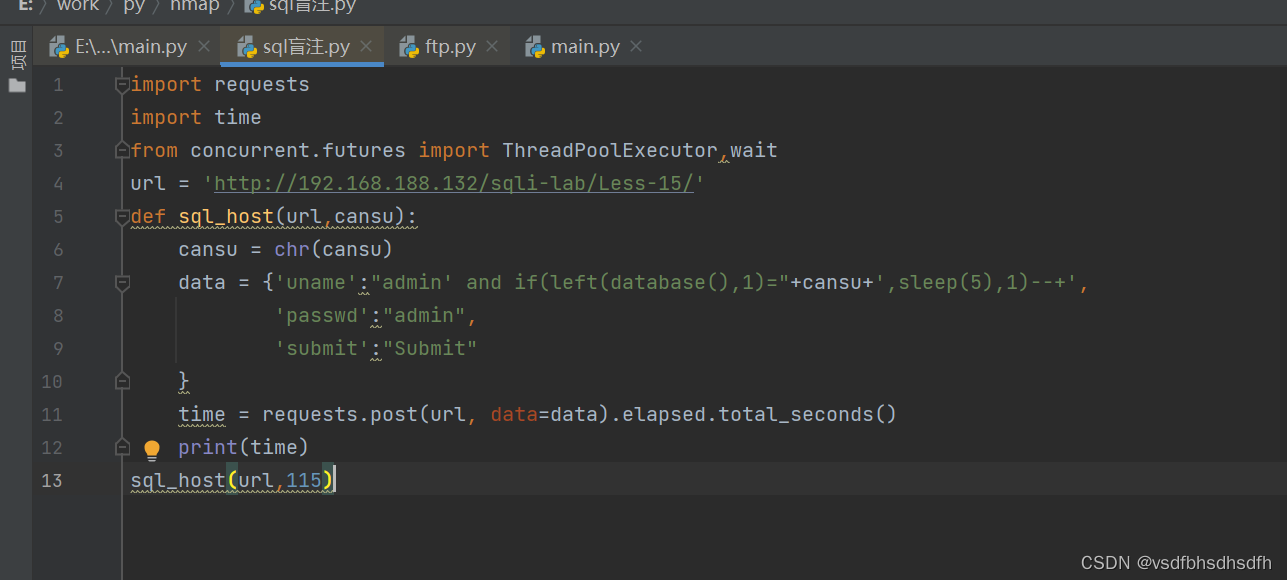
Task: Close the ftp.py tab
Action: (492, 47)
